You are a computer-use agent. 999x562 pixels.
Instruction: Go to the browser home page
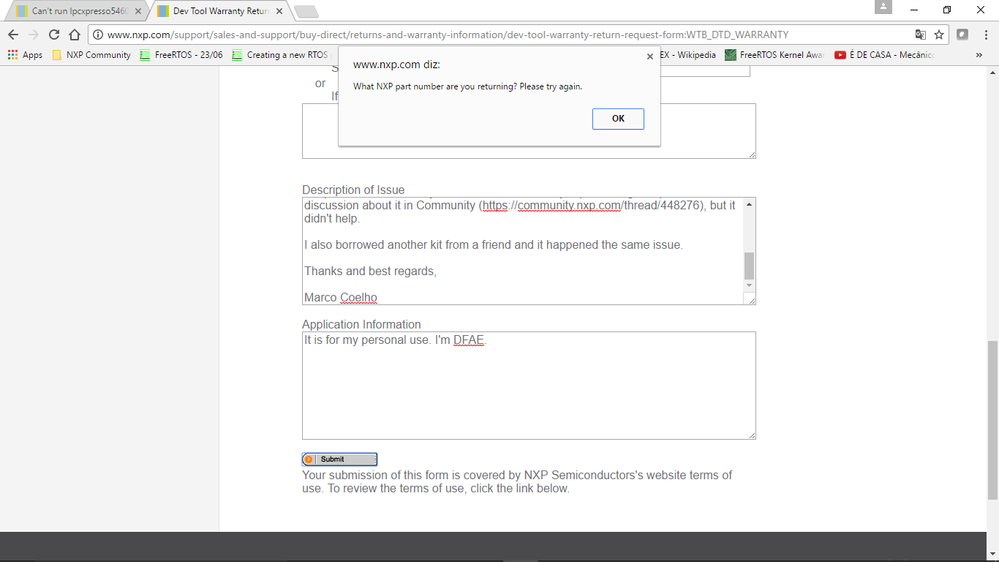[75, 35]
